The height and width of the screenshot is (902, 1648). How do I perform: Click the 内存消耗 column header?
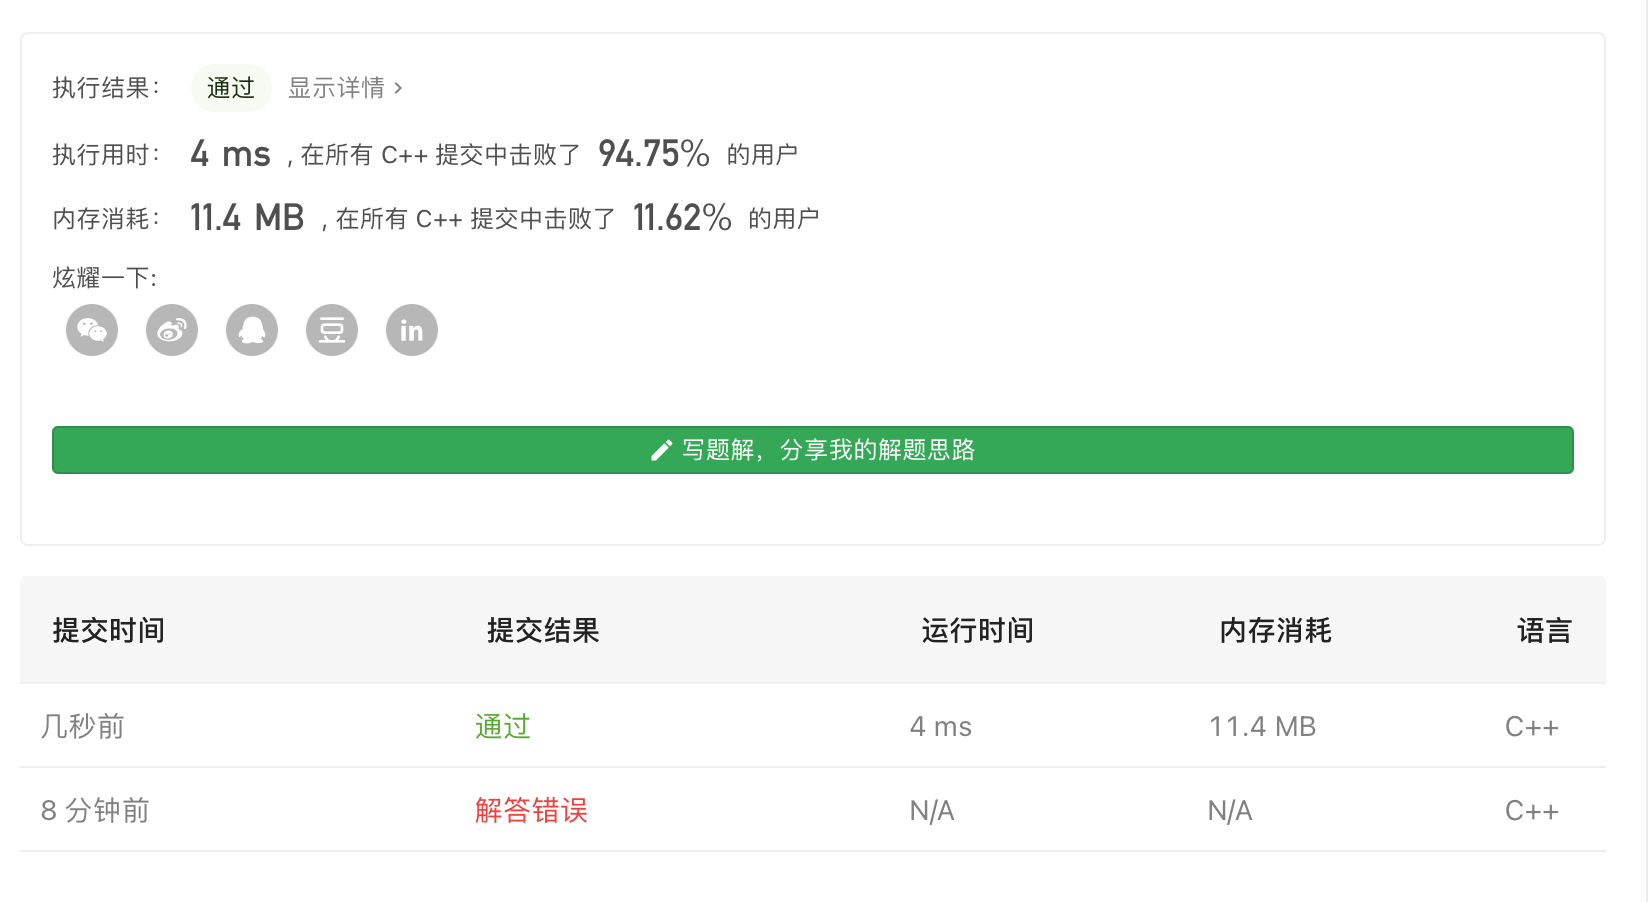1275,630
